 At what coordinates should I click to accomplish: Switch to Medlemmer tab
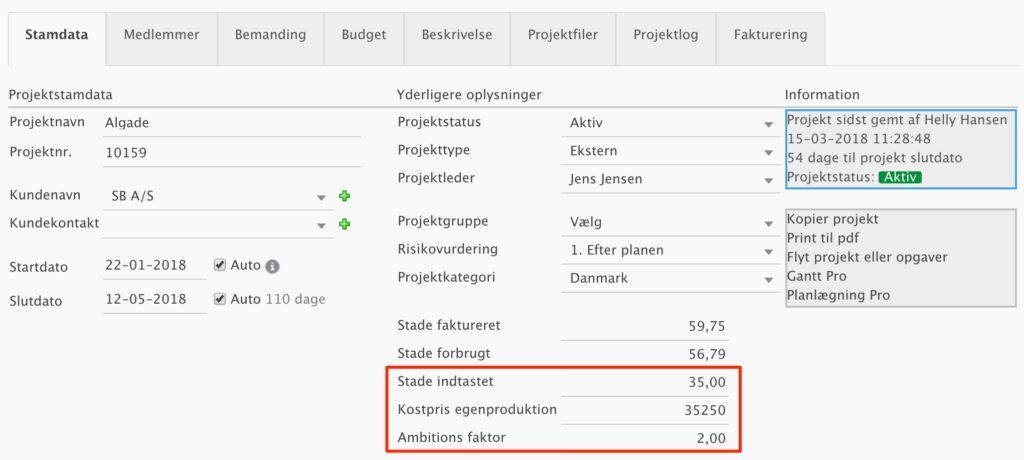[x=161, y=35]
